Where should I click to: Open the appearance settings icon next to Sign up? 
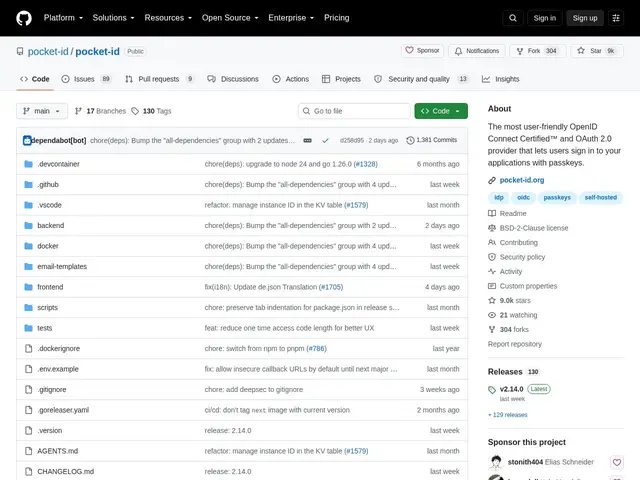pyautogui.click(x=616, y=18)
